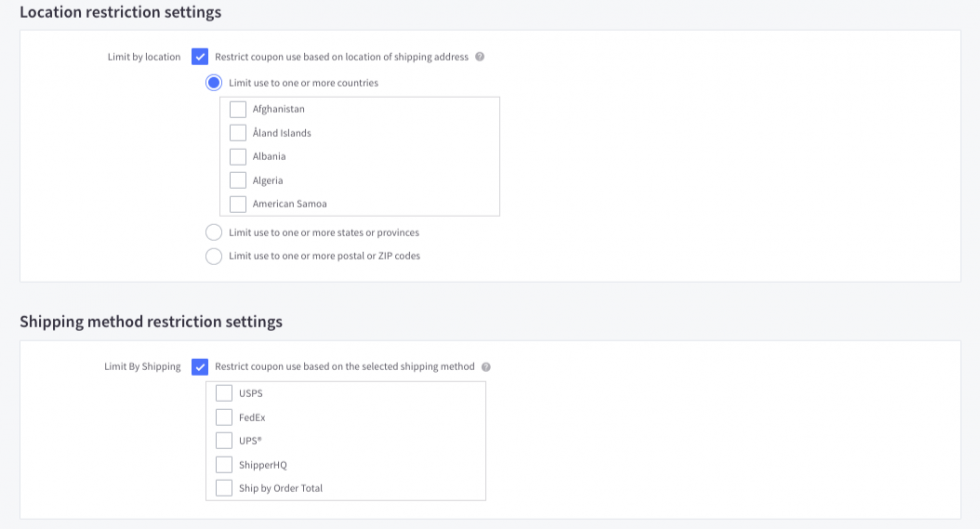Screen dimensions: 980x529
Task: Check the UPS® shipping method box
Action: 224,441
